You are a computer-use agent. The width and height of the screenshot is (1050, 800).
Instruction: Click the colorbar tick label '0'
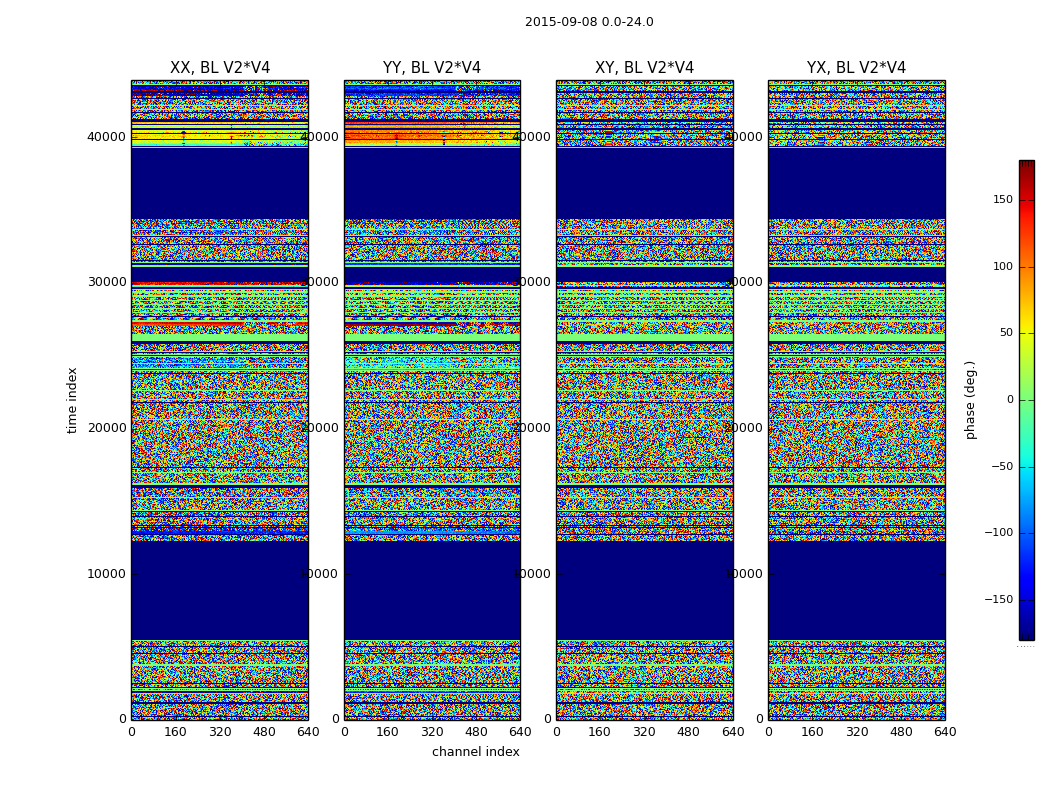point(1010,400)
